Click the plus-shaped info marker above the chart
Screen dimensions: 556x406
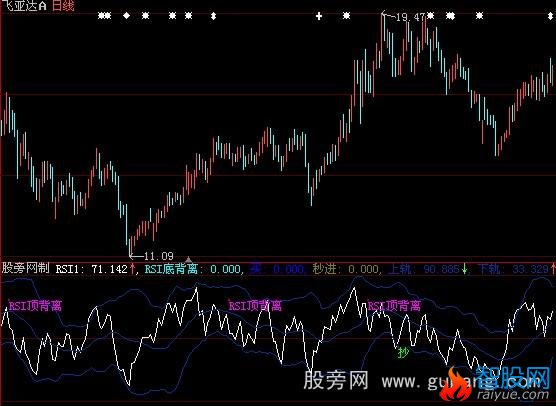(319, 16)
